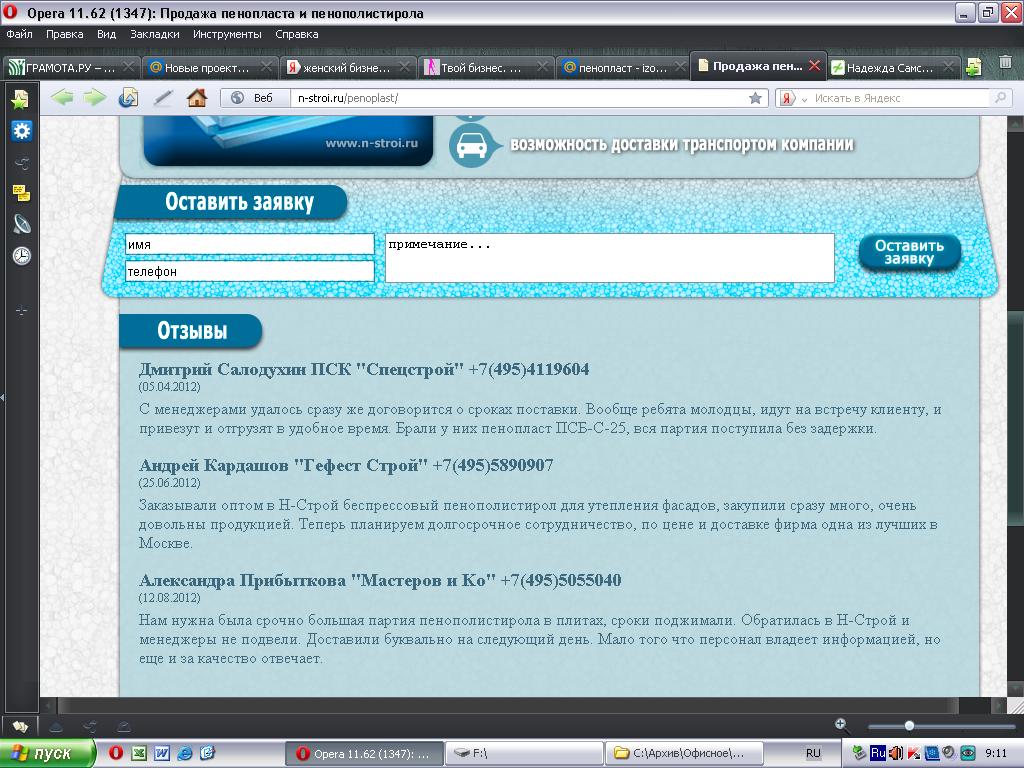The height and width of the screenshot is (768, 1024).
Task: Open the closed tabs trash can
Action: click(1006, 63)
